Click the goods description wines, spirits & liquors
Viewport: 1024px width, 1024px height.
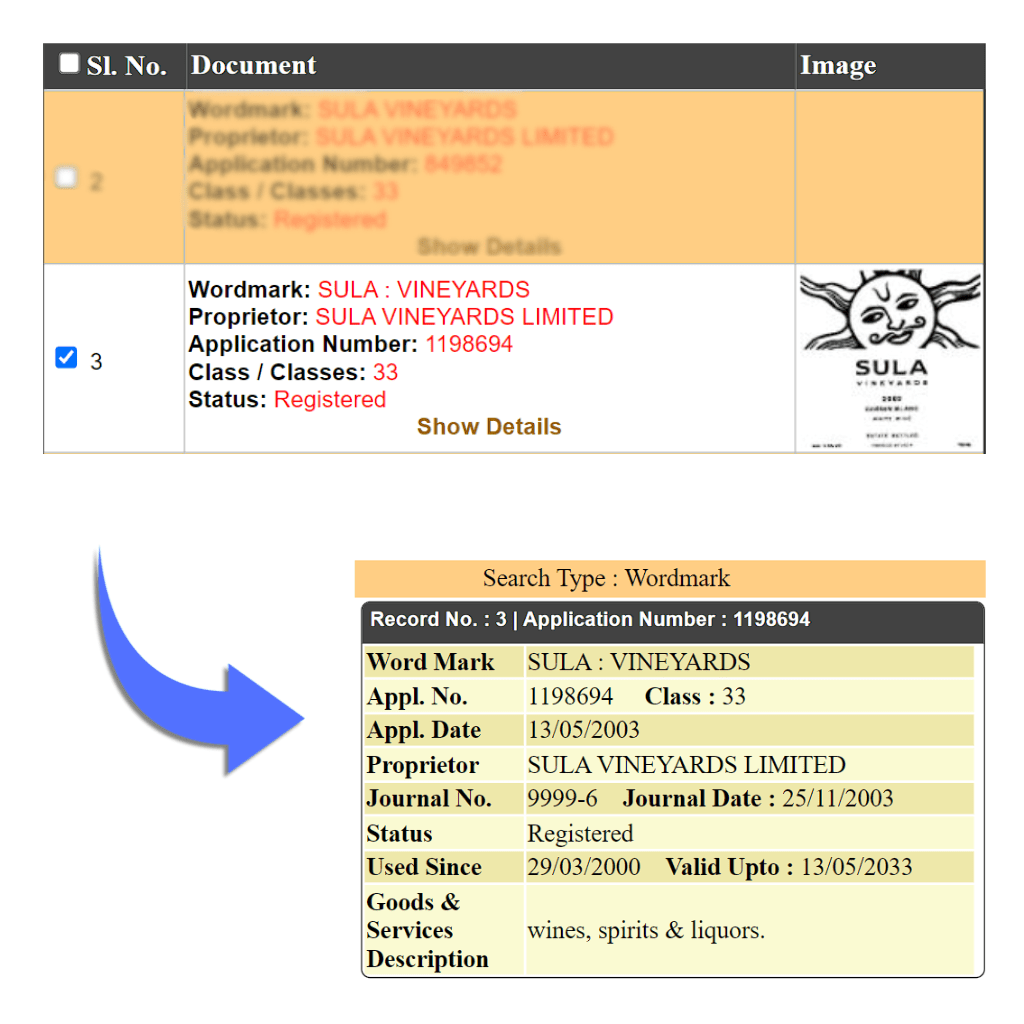(x=646, y=931)
